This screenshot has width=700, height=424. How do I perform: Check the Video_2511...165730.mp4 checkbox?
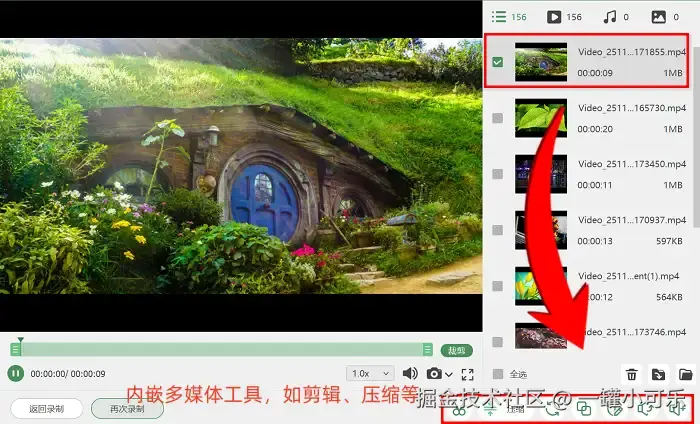click(x=497, y=118)
